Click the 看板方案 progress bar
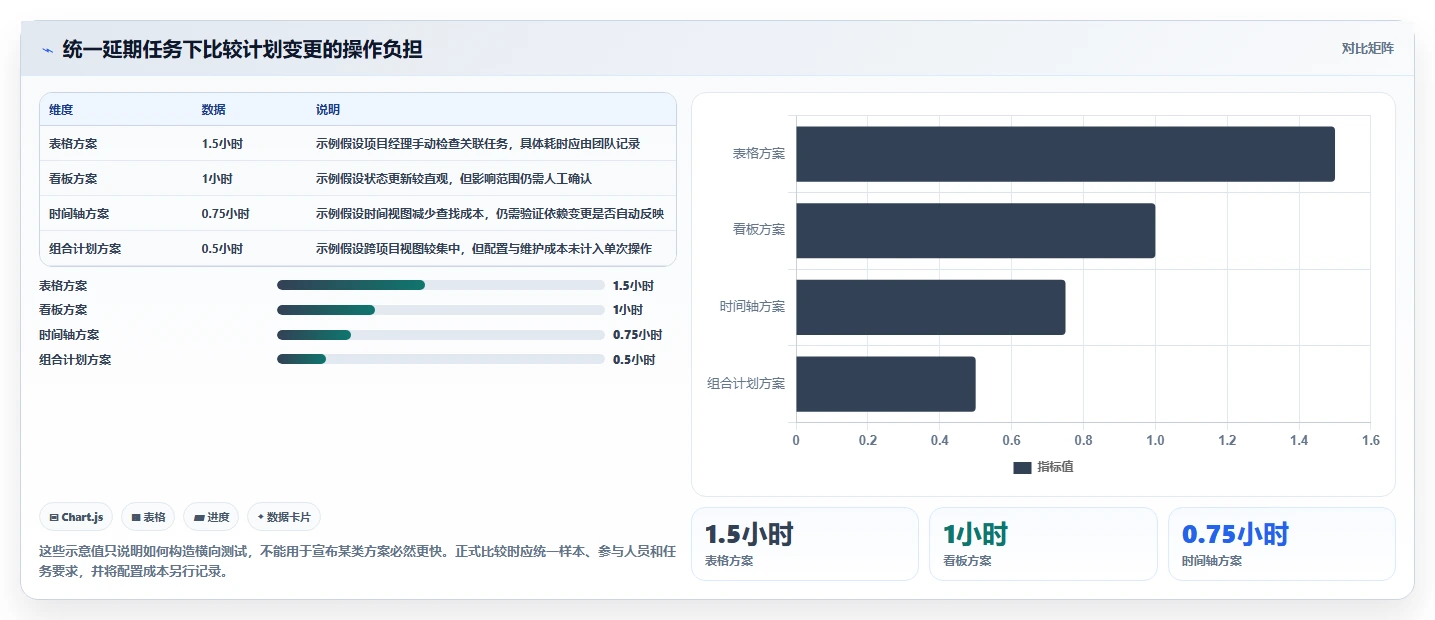The width and height of the screenshot is (1435, 620). 441,310
